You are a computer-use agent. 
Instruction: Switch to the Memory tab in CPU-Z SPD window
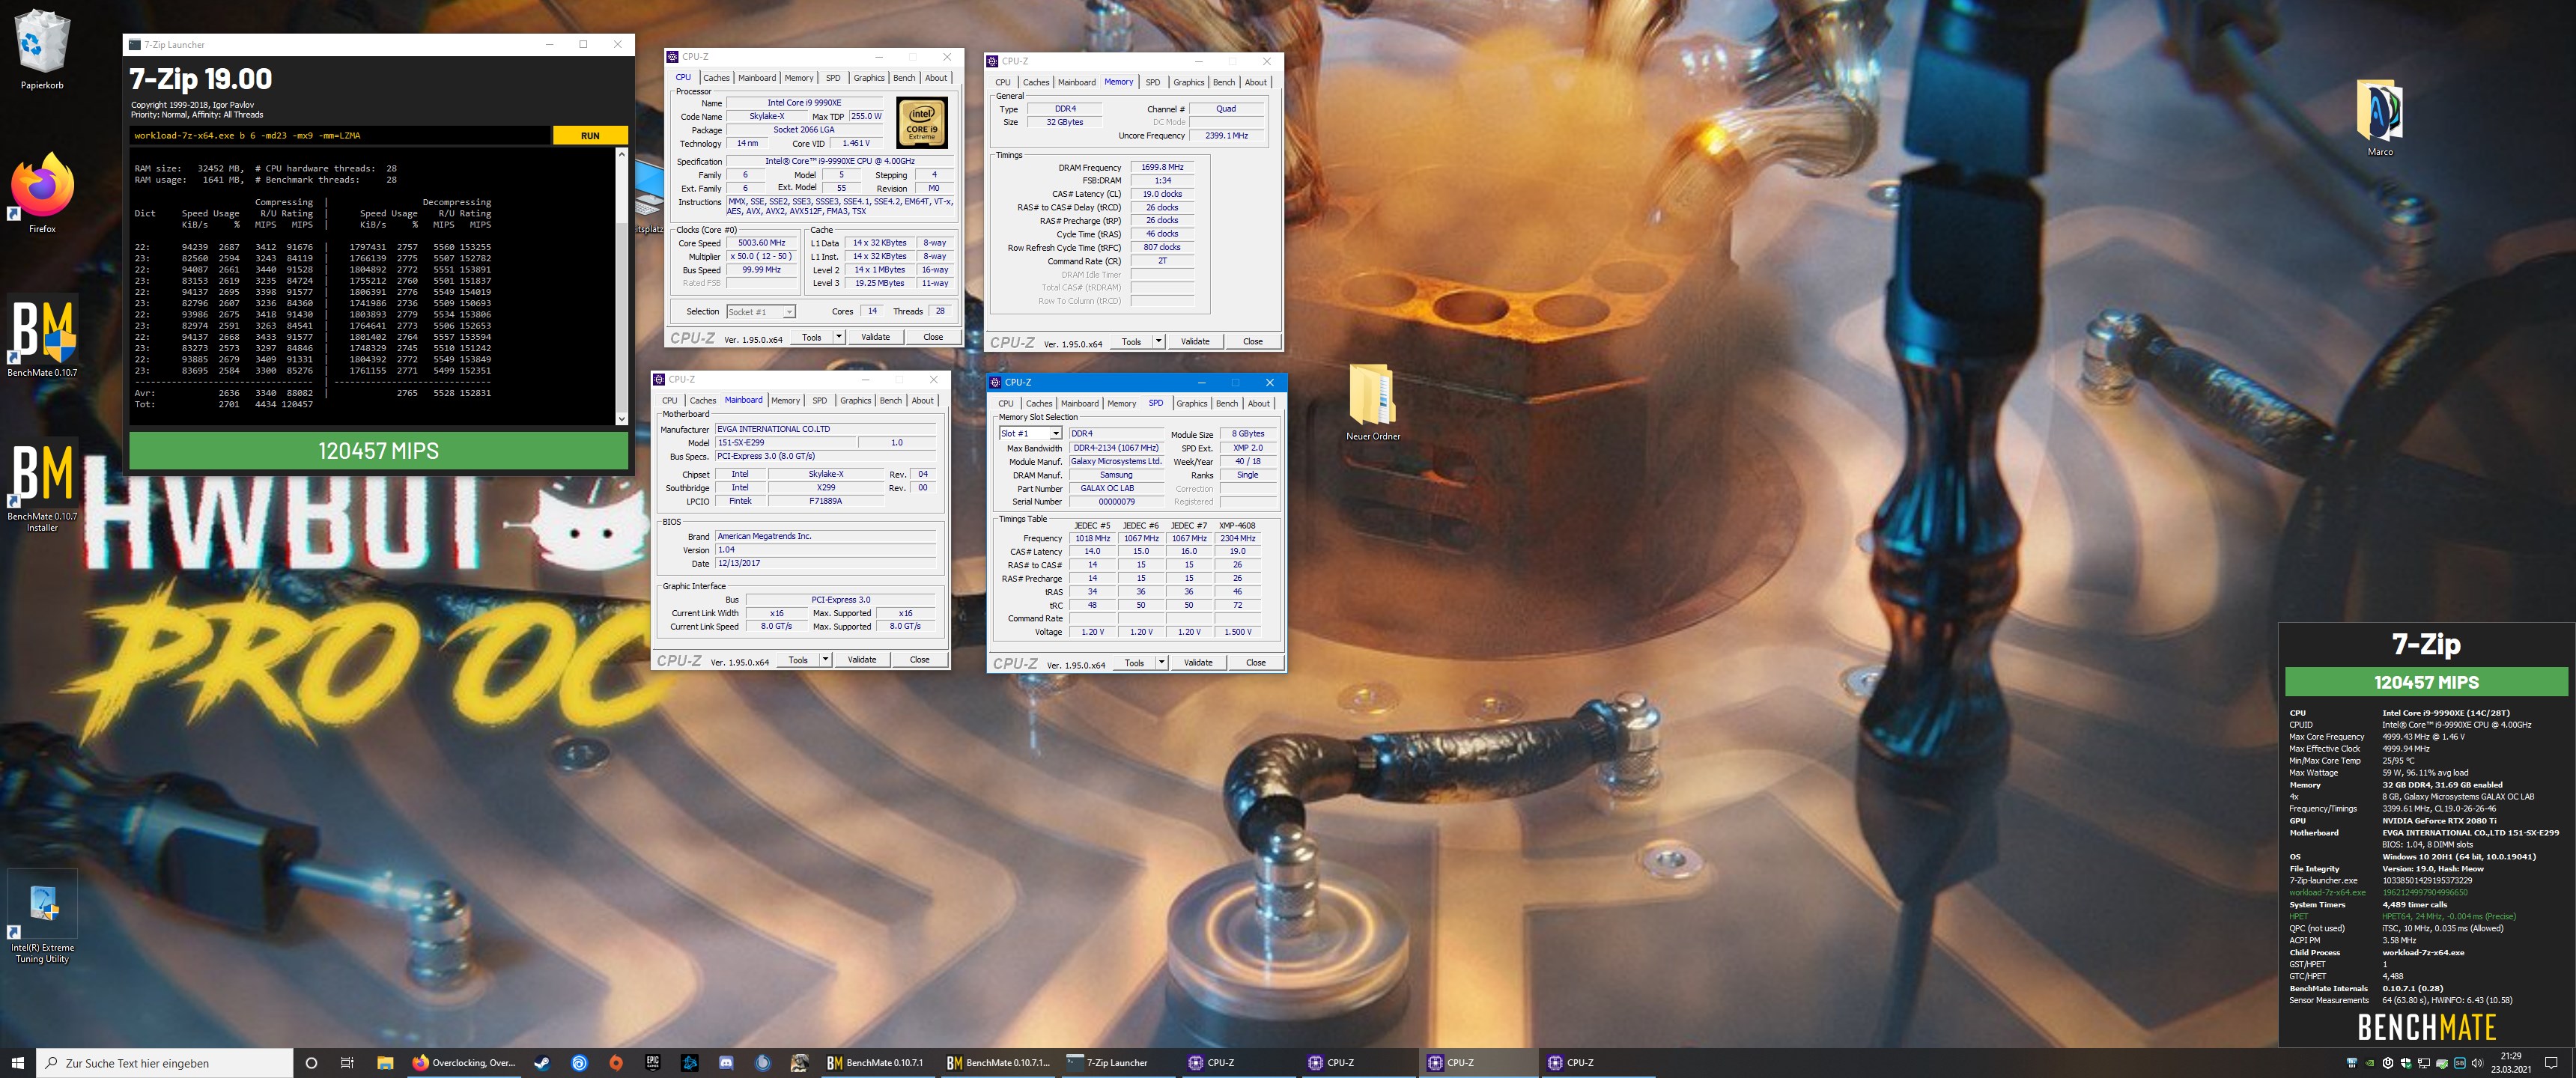tap(1122, 404)
